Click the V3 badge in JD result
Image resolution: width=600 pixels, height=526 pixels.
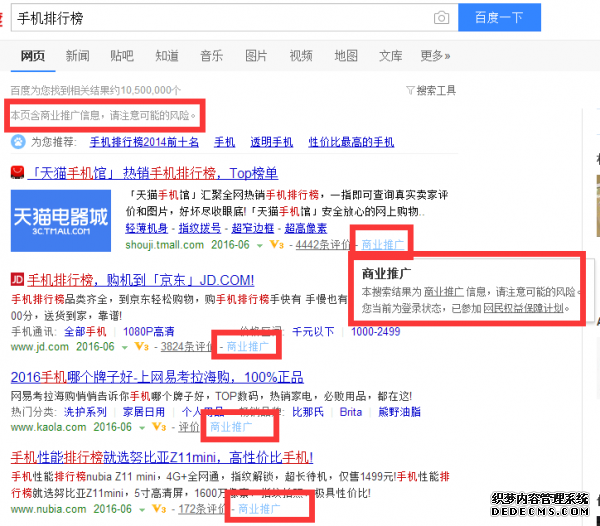[143, 347]
